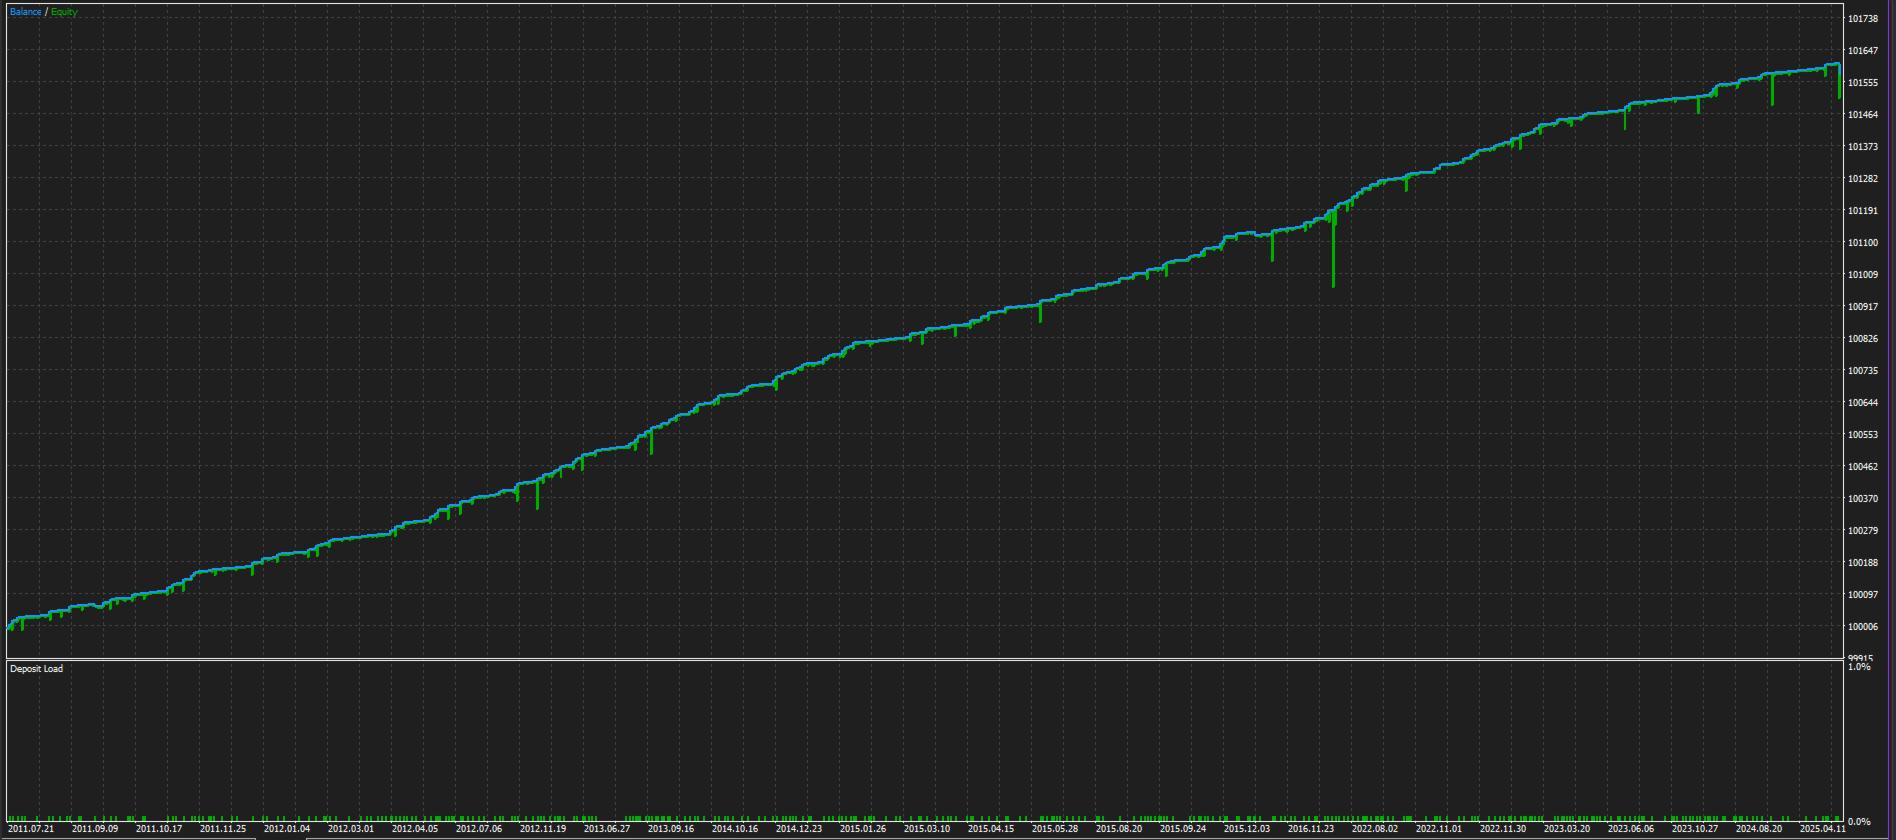Pick the 2016.11.23 date label

pyautogui.click(x=1311, y=829)
